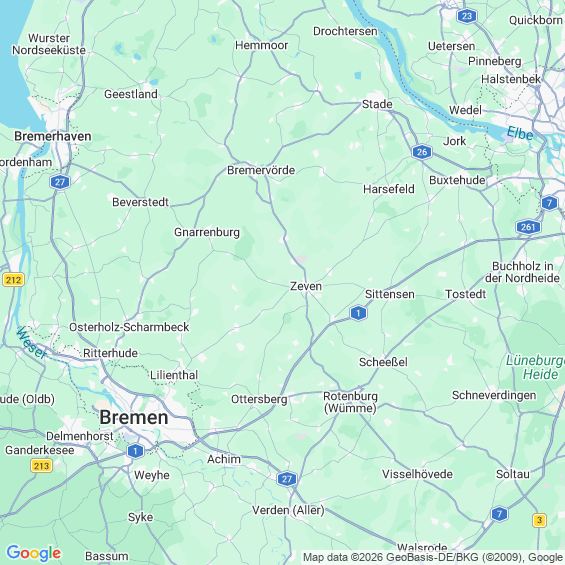Click the A26 highway shield near Jork
Viewport: 565px width, 565px height.
[x=422, y=152]
